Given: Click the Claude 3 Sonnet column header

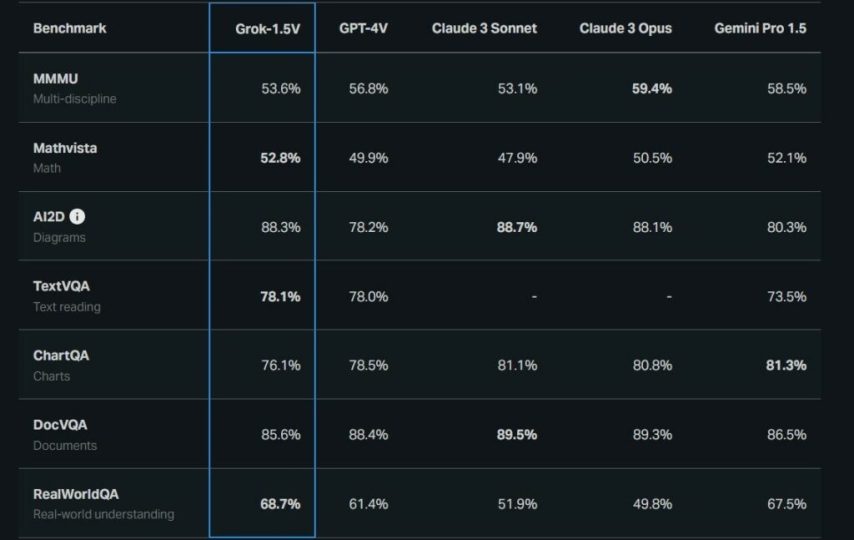Looking at the screenshot, I should point(484,28).
